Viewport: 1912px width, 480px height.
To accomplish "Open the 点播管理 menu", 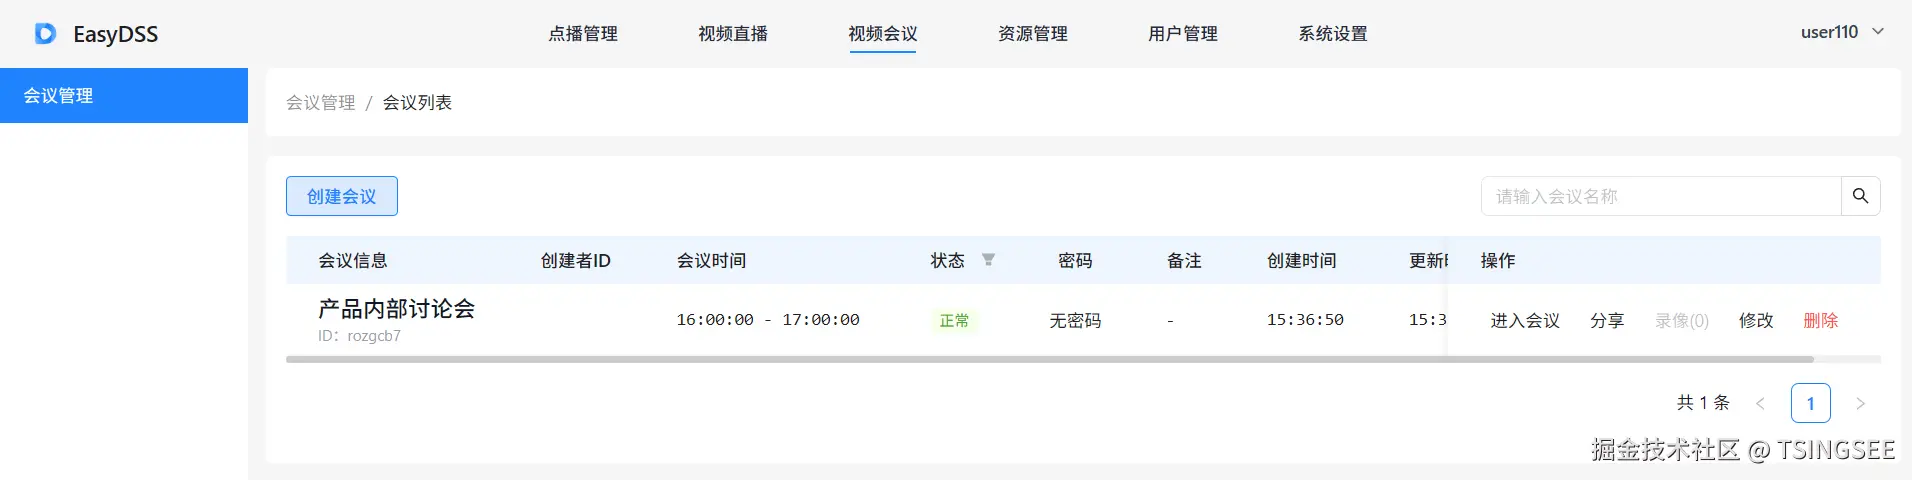I will coord(583,34).
